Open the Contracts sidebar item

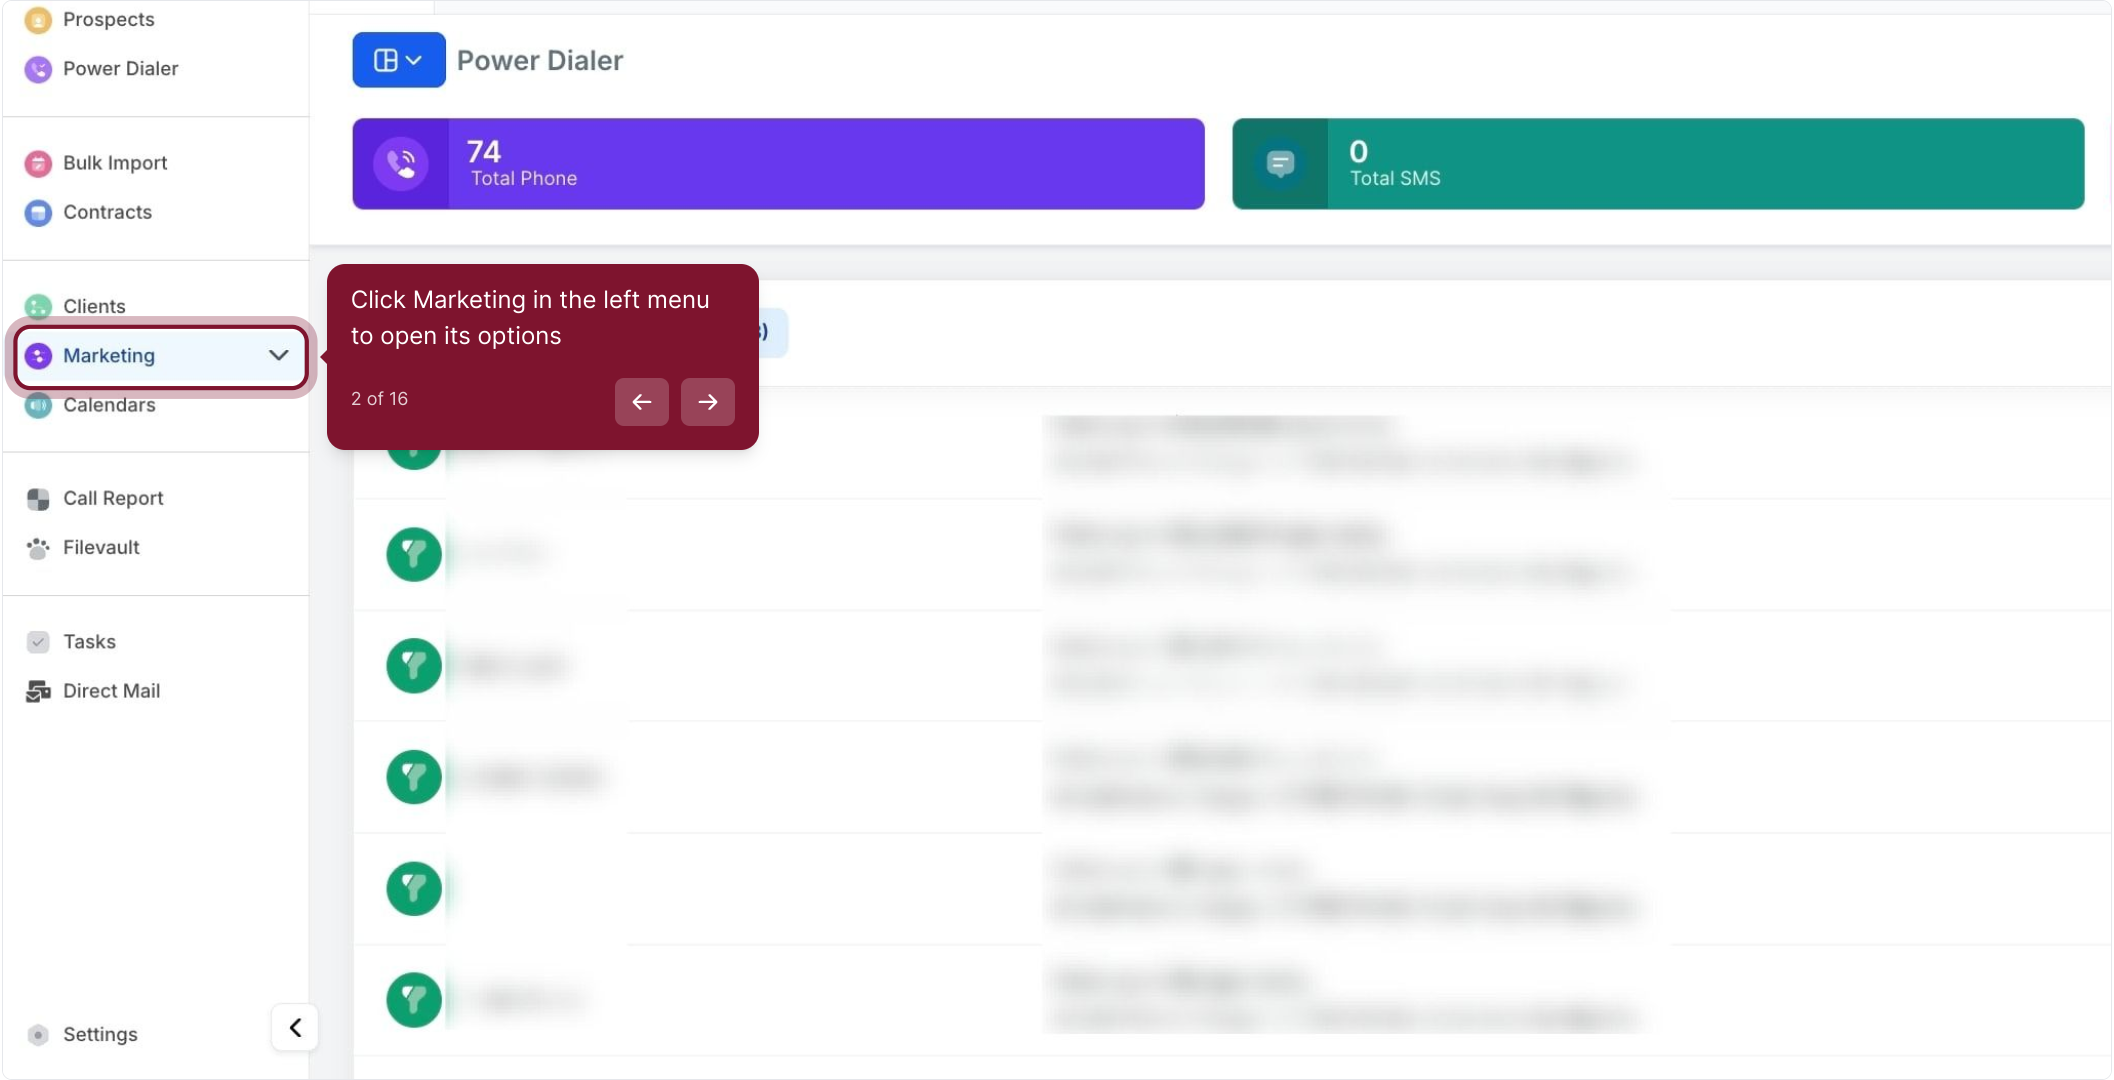click(107, 212)
